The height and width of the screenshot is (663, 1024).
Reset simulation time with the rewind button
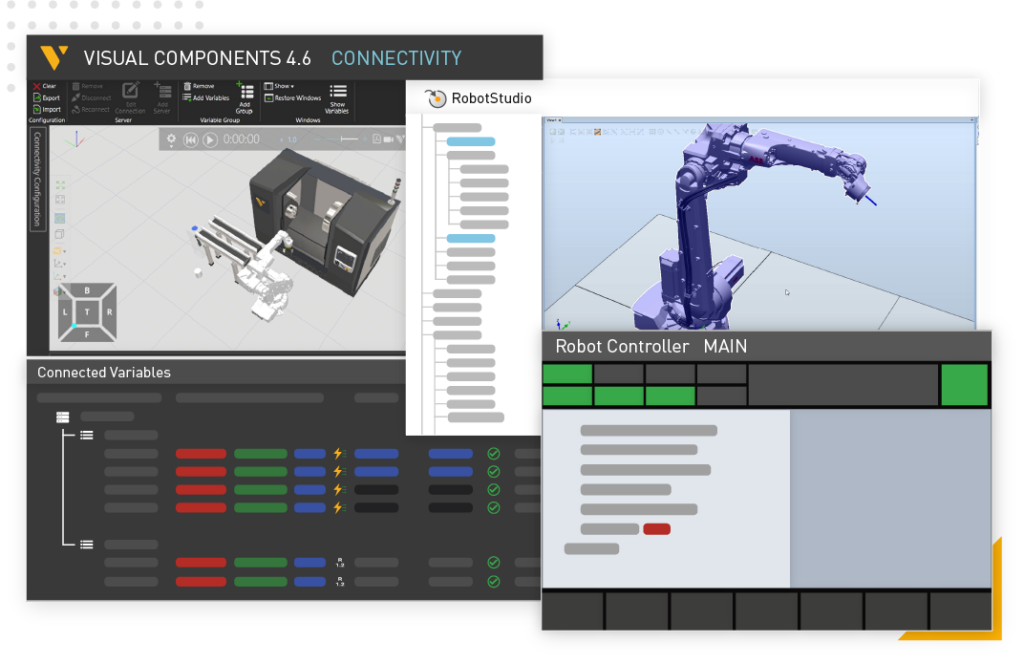[x=191, y=139]
